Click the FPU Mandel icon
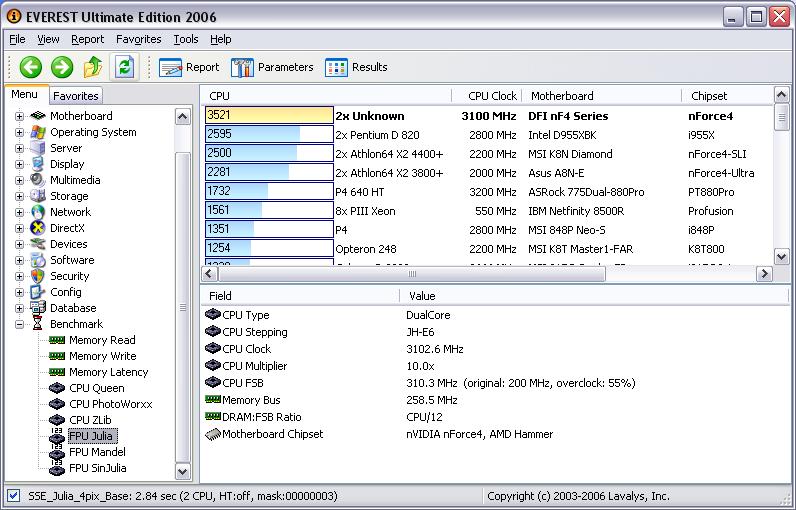Viewport: 796px width, 510px height. [57, 451]
